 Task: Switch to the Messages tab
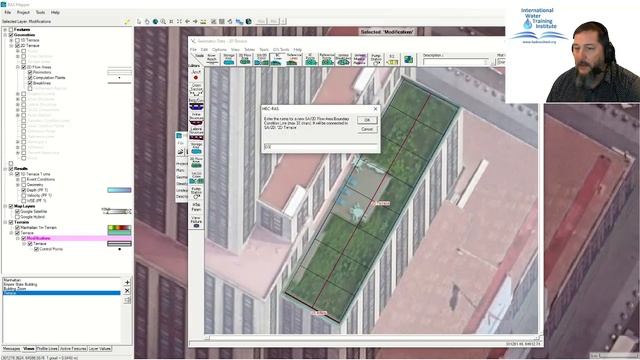pos(11,349)
